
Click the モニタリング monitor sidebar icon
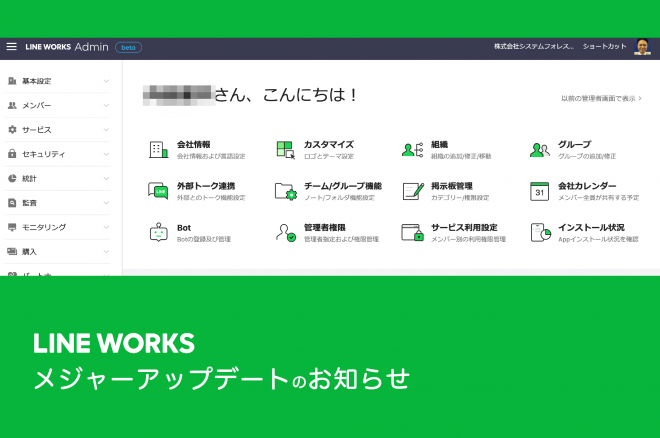pos(12,227)
